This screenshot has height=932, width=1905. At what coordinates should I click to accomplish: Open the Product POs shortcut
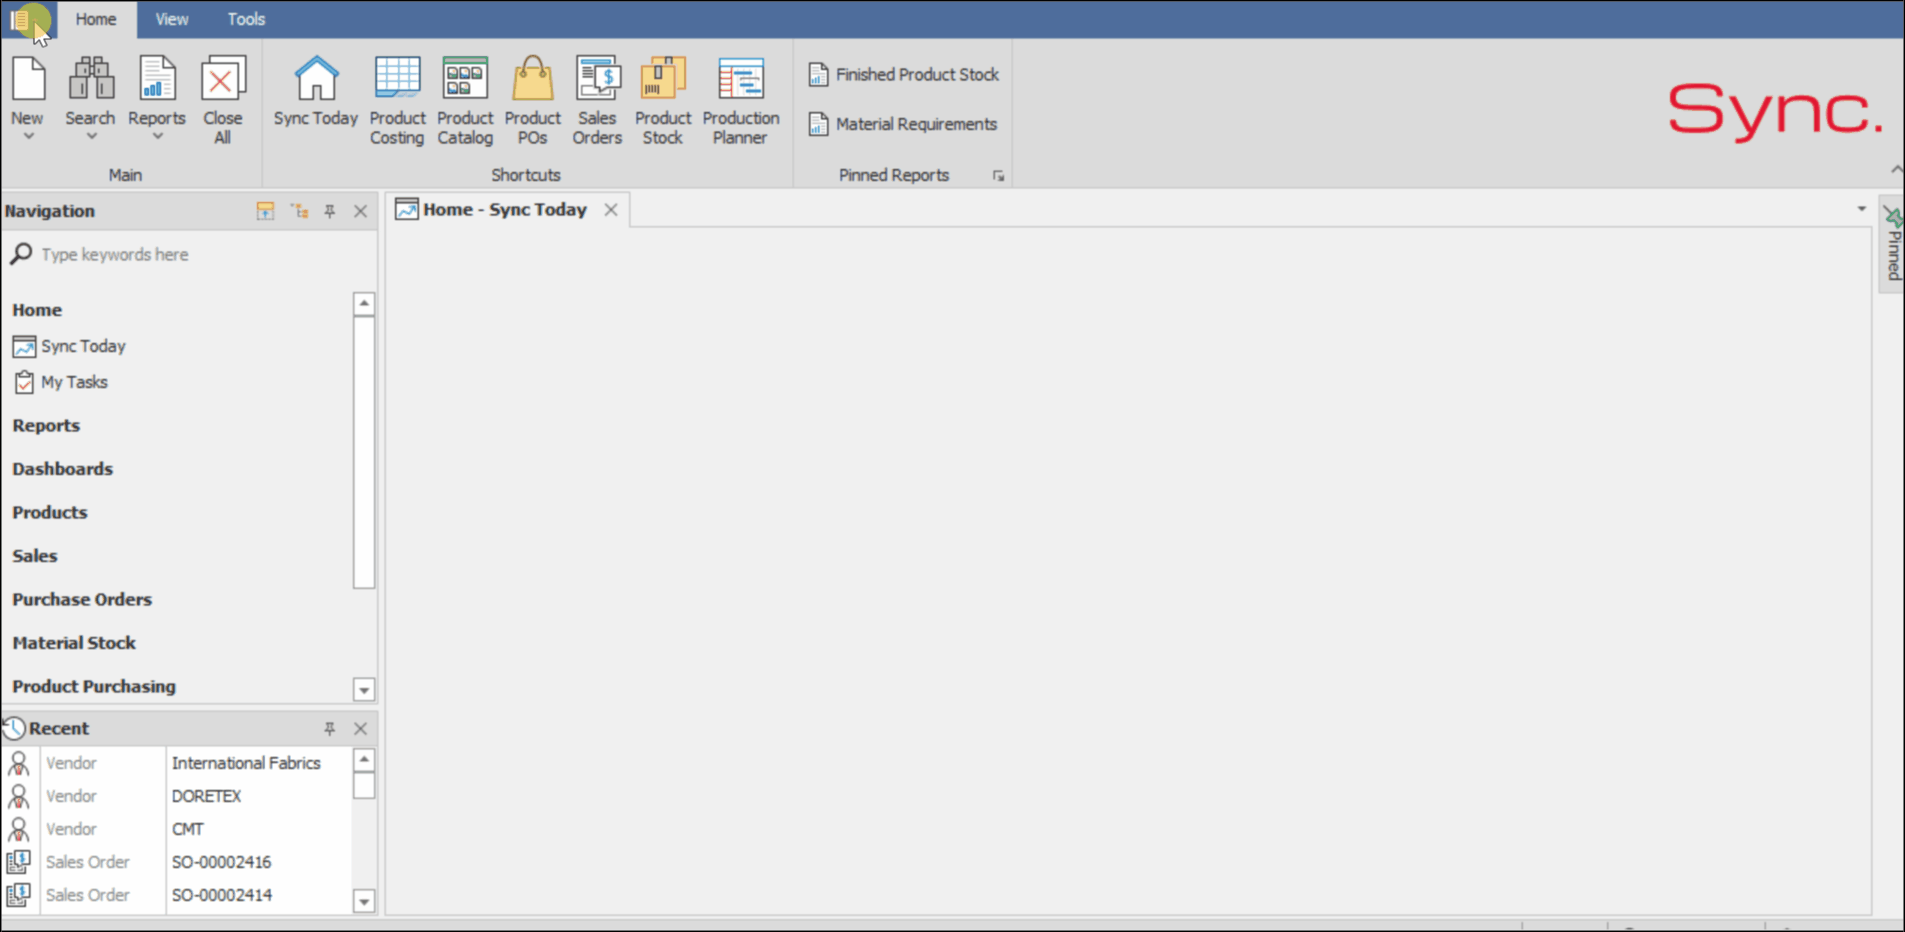[x=532, y=100]
